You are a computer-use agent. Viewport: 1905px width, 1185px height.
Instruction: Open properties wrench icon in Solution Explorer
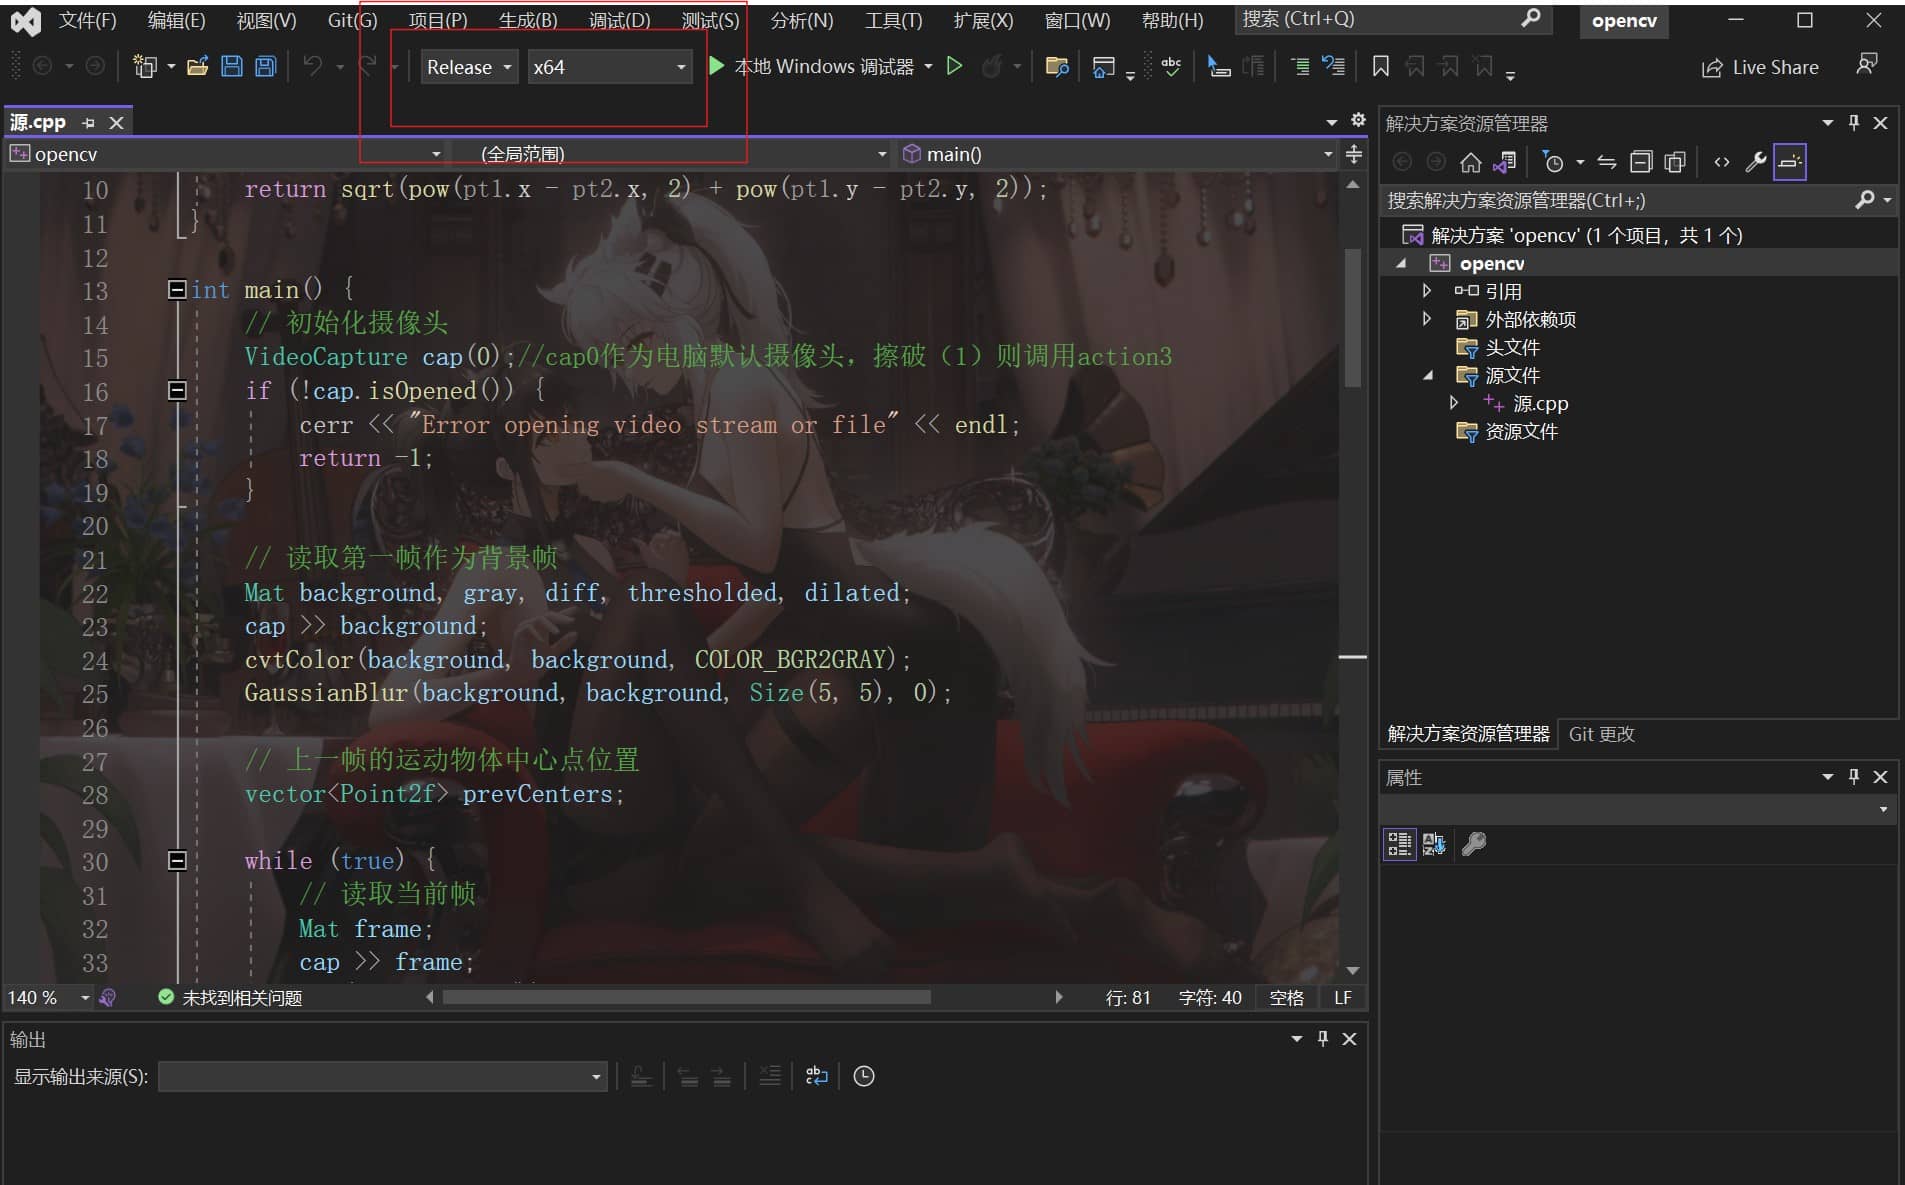(1755, 162)
